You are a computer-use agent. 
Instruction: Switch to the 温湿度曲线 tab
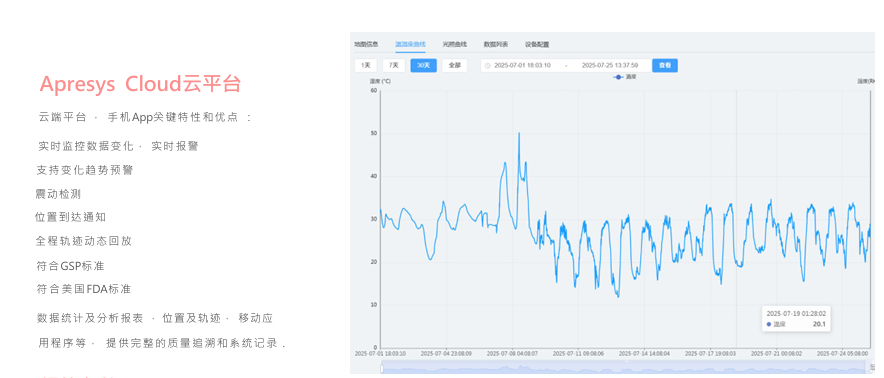point(410,44)
